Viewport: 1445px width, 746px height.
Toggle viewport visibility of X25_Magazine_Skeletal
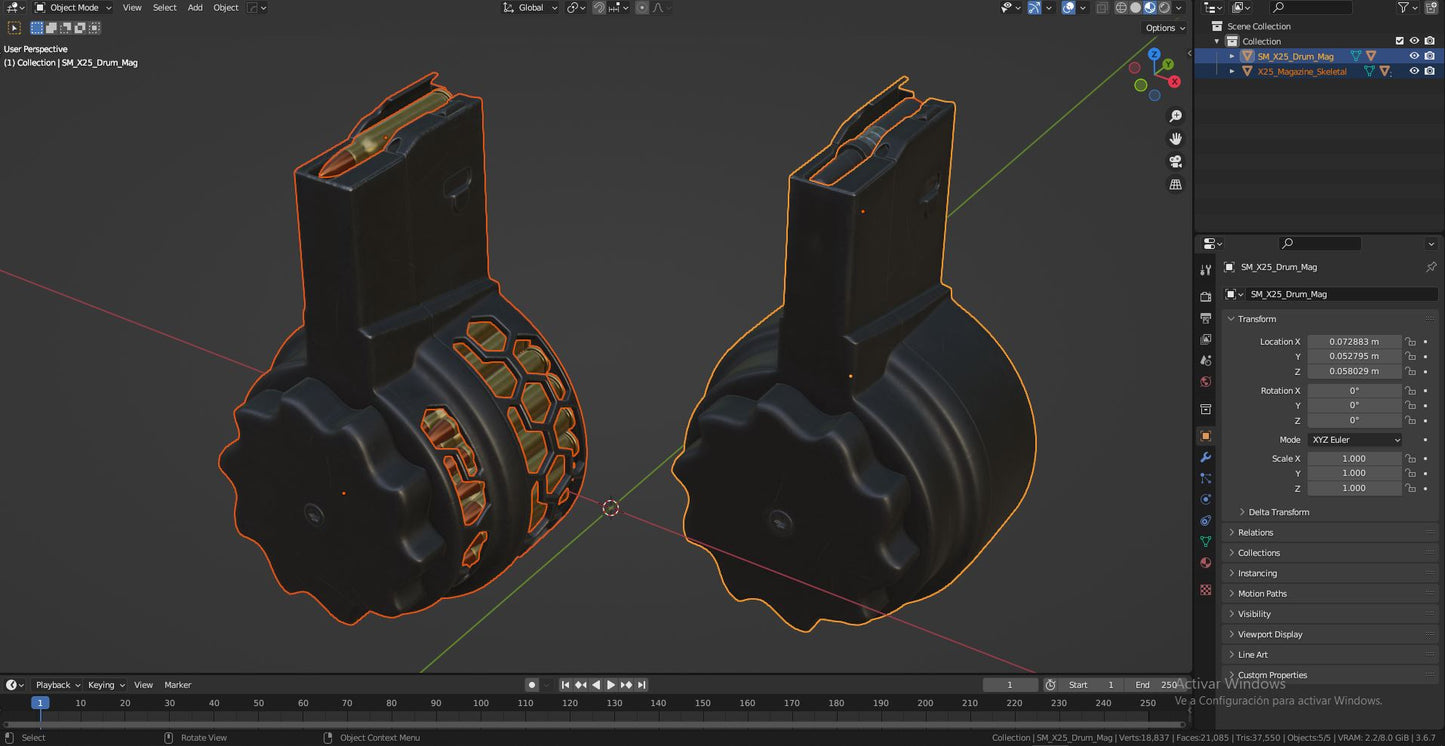coord(1413,71)
